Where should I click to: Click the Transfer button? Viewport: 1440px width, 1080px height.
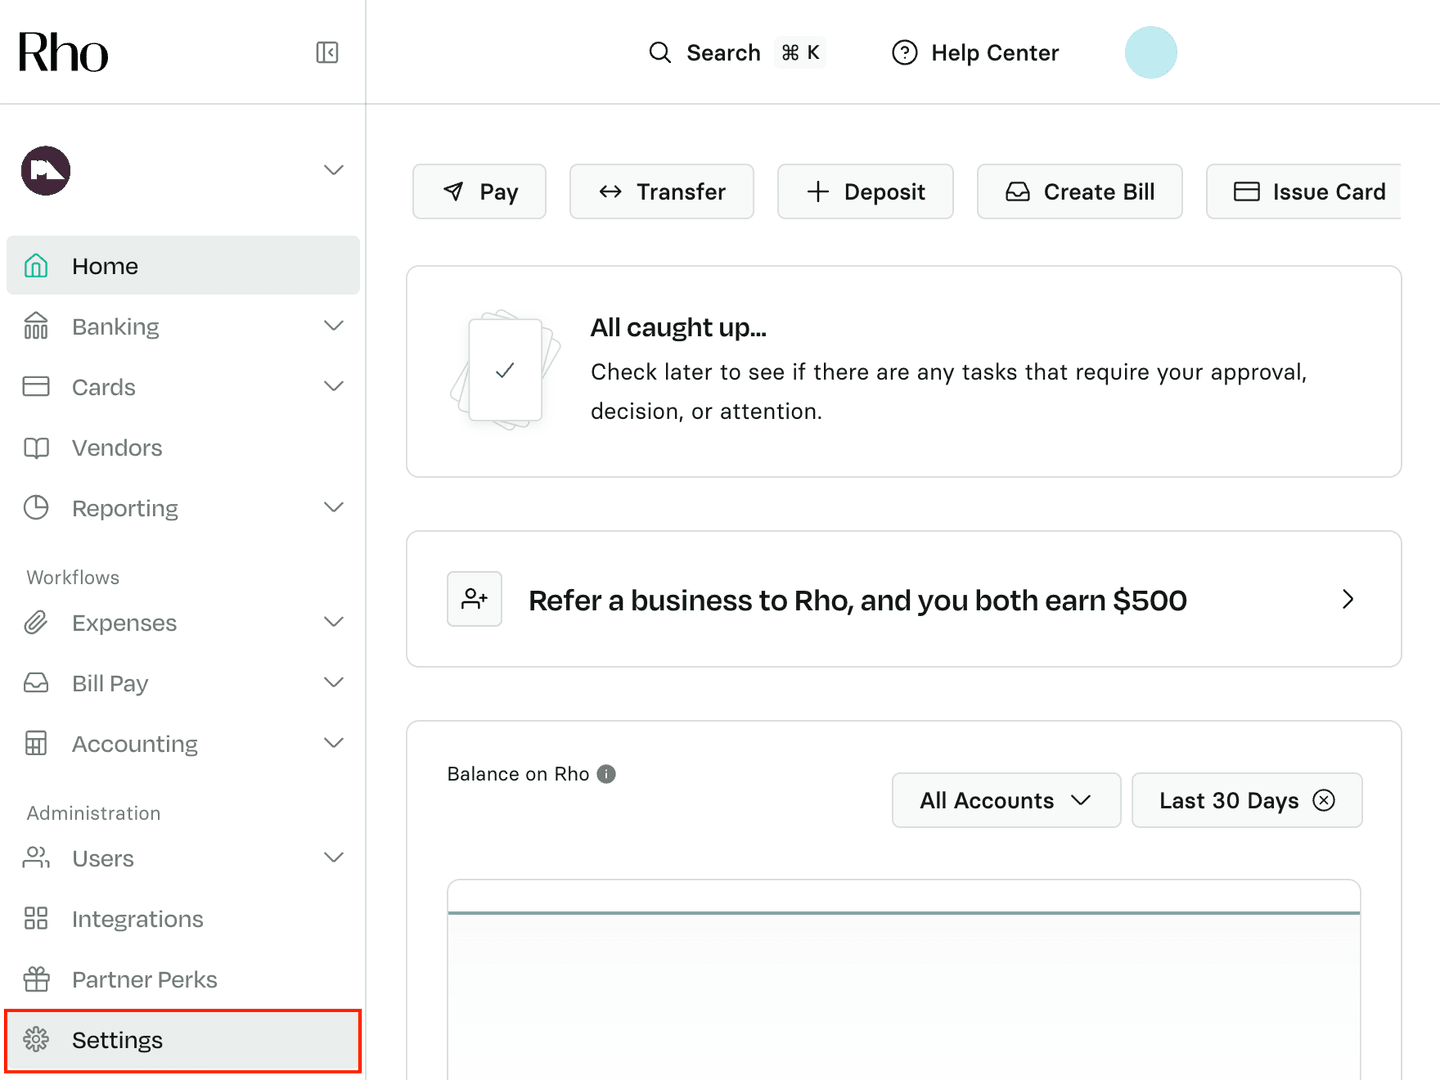tap(662, 192)
